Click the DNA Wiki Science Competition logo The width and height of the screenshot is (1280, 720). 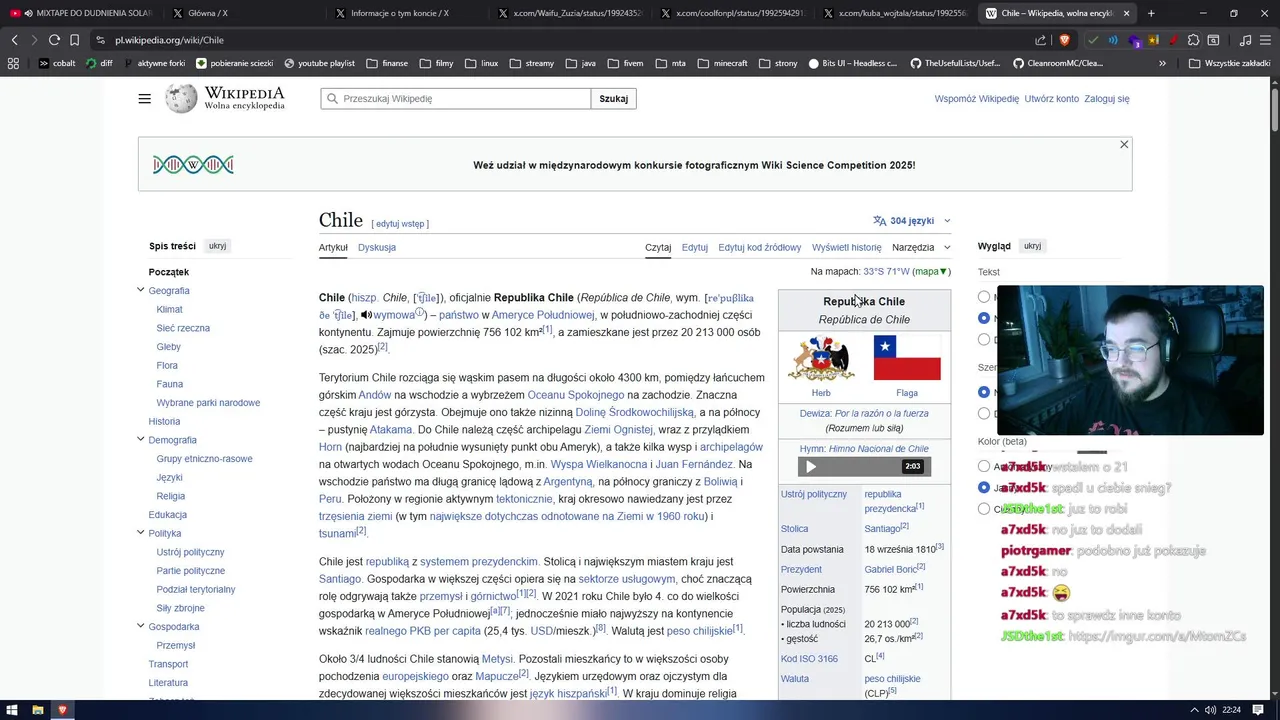pos(193,165)
